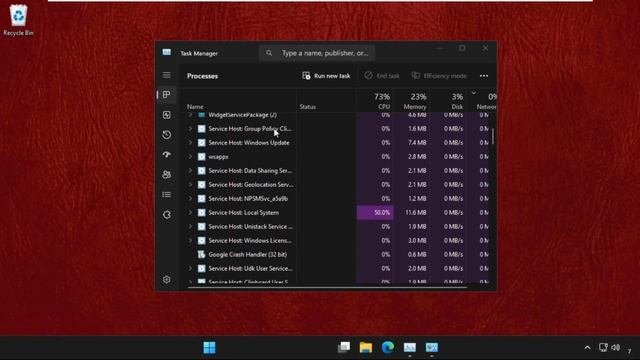The image size is (640, 360).
Task: Expand Service Host: Windows Update
Action: coord(190,143)
